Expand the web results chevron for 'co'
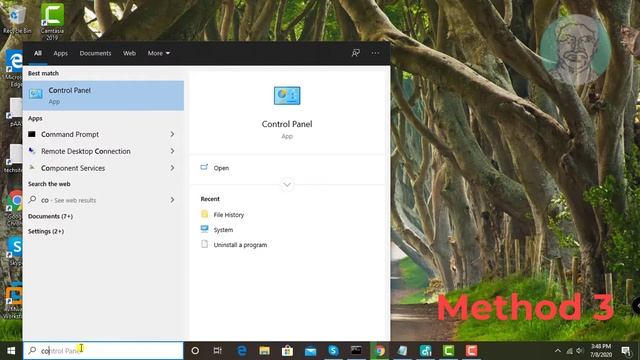This screenshot has width=640, height=360. pyautogui.click(x=172, y=200)
